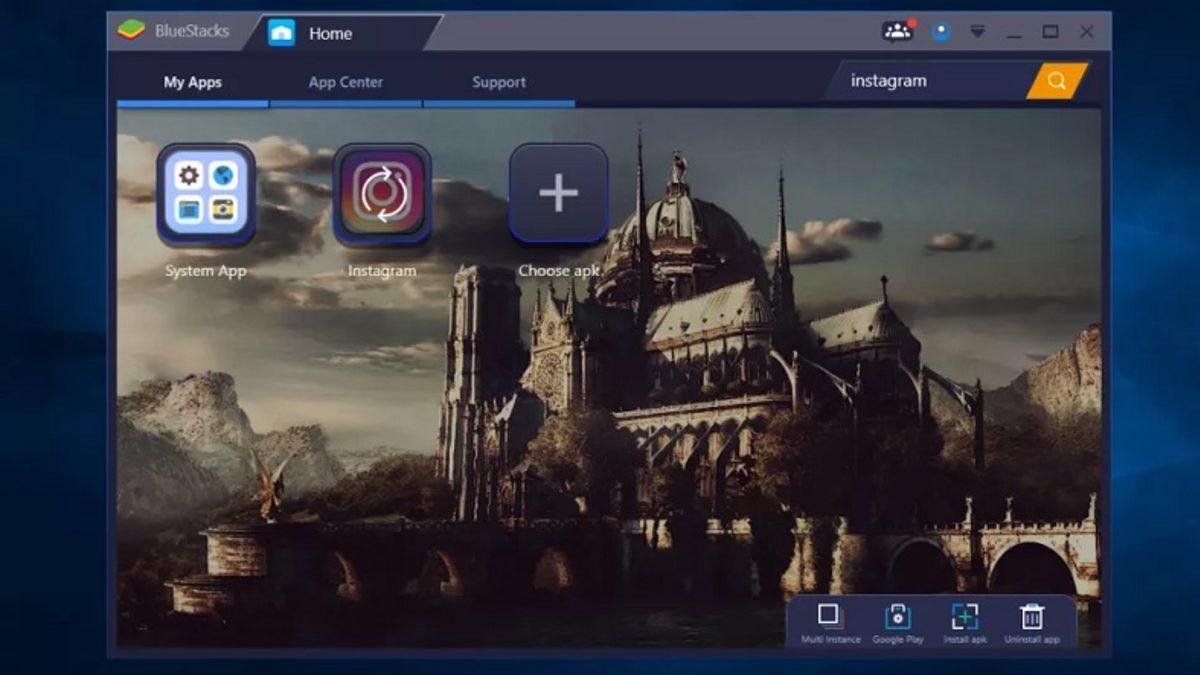Maximize the BlueStacks window
This screenshot has width=1200, height=675.
(x=1050, y=32)
